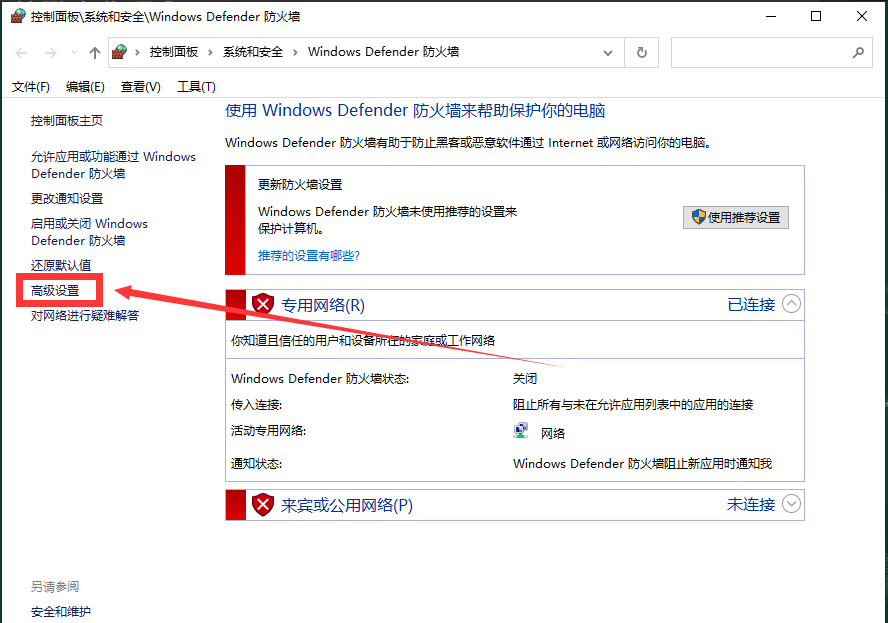This screenshot has height=623, width=888.
Task: Open 更改通知设置 link
Action: (67, 199)
